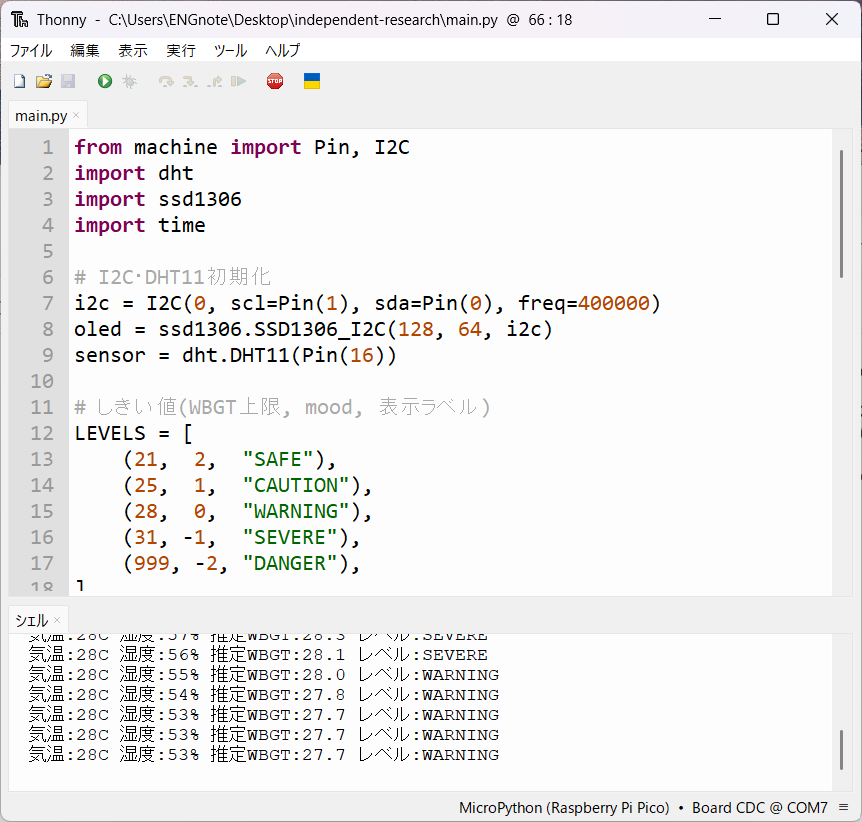Click on "import ssd1306" line
Viewport: 862px width, 822px height.
click(158, 199)
